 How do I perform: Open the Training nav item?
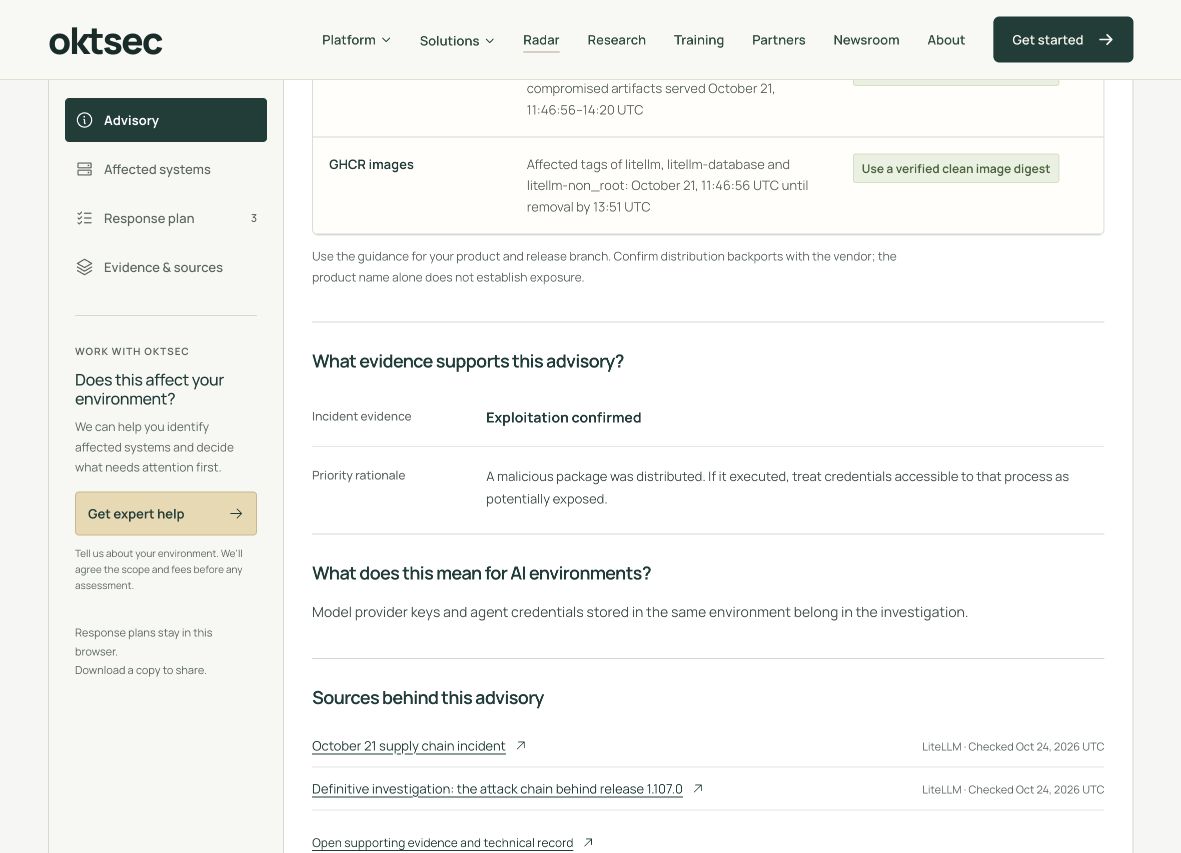coord(699,40)
